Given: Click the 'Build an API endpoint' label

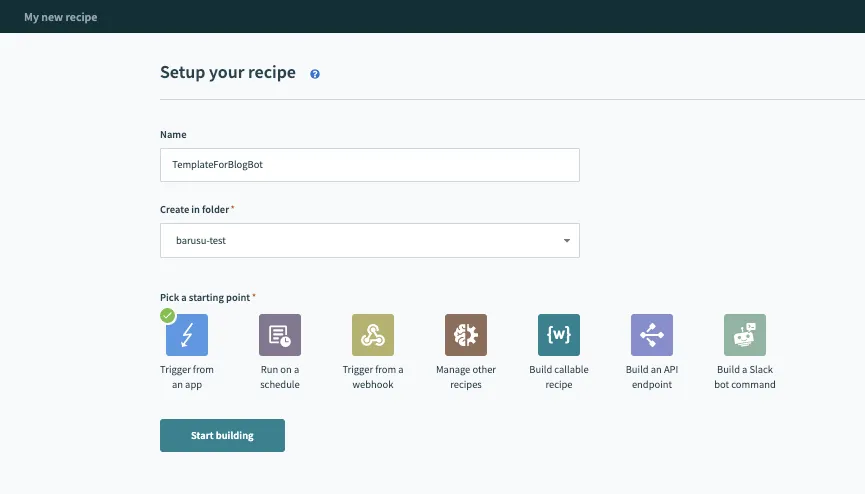Looking at the screenshot, I should (652, 377).
